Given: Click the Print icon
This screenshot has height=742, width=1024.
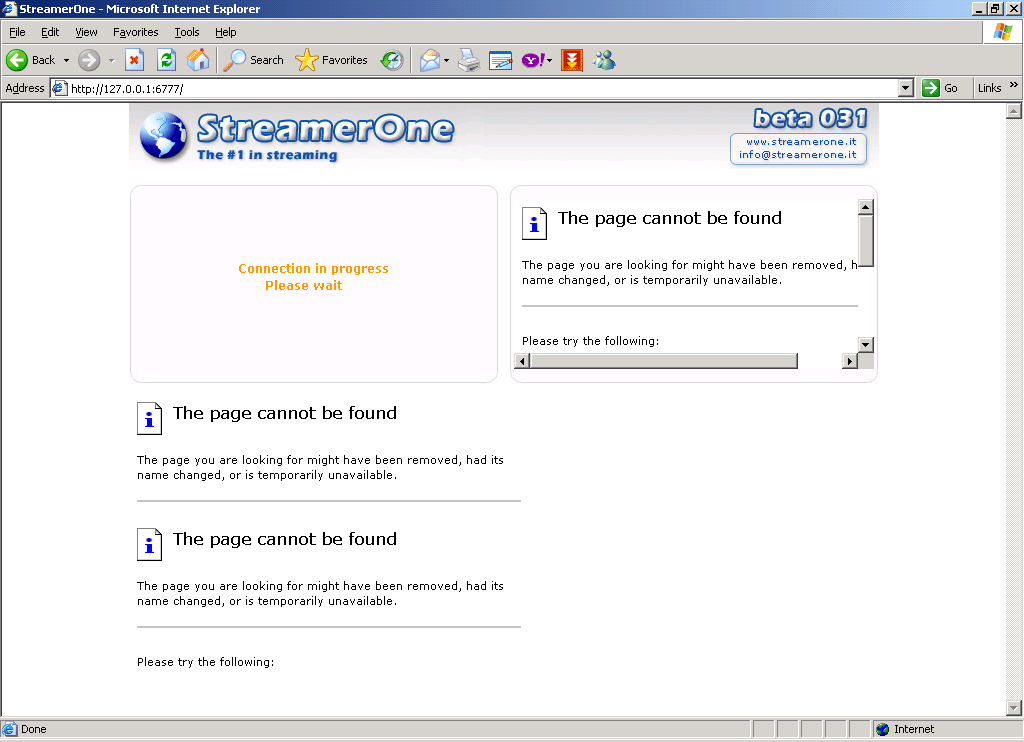Looking at the screenshot, I should click(469, 60).
